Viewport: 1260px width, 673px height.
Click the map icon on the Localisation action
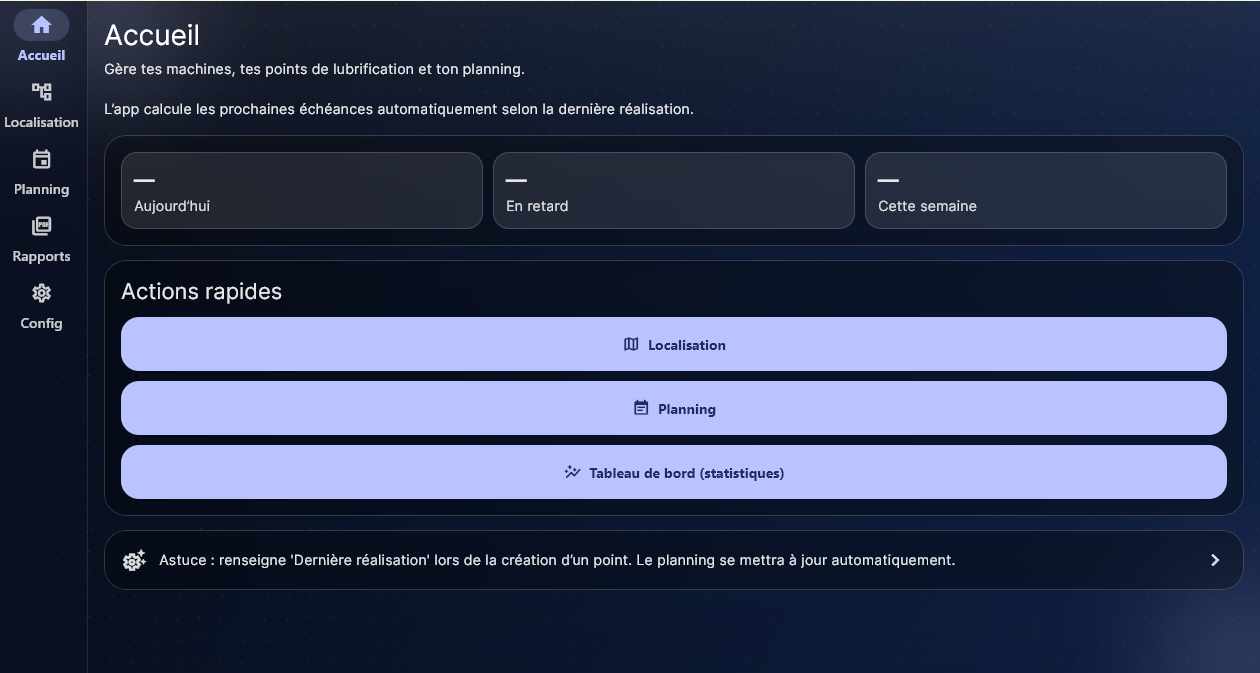pos(631,344)
